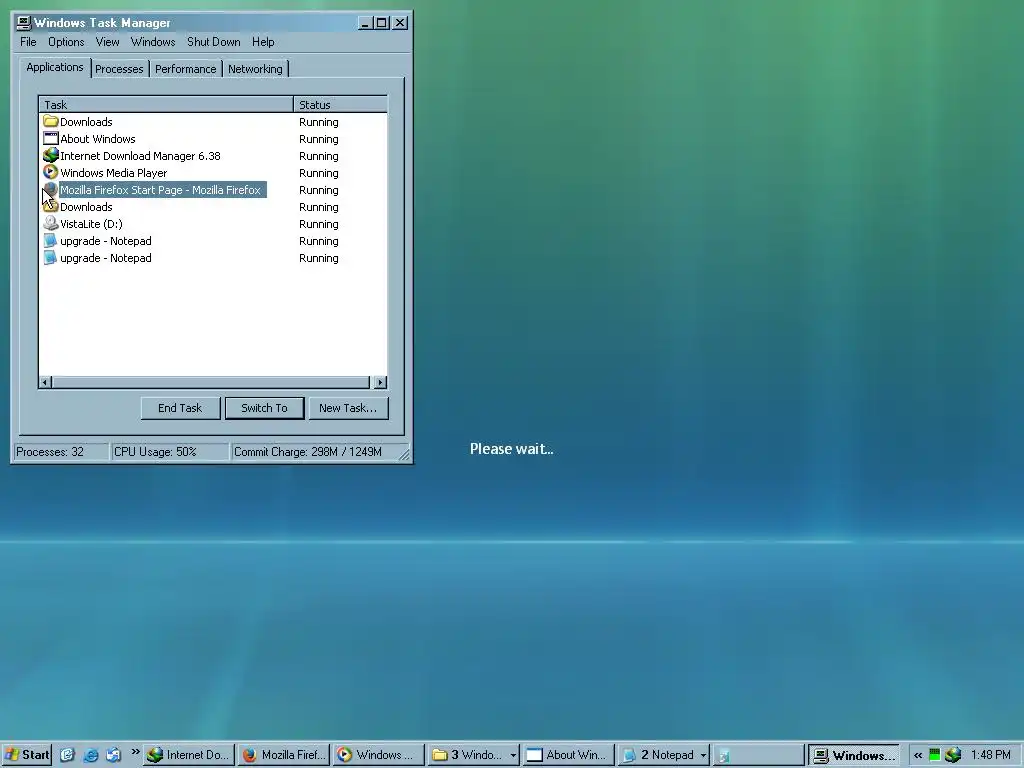
Task: Click the Internet Do... taskbar button
Action: (x=189, y=755)
